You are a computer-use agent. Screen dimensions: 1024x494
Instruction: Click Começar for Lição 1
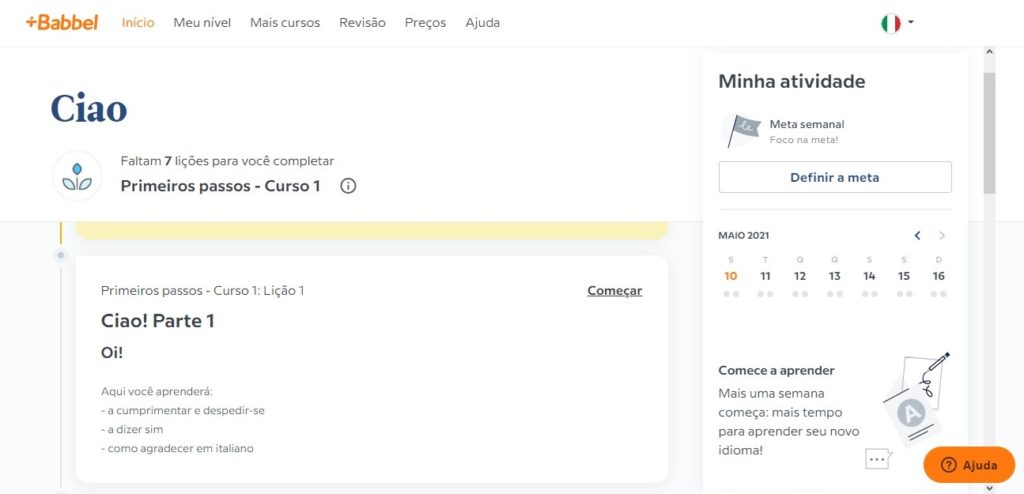(615, 291)
